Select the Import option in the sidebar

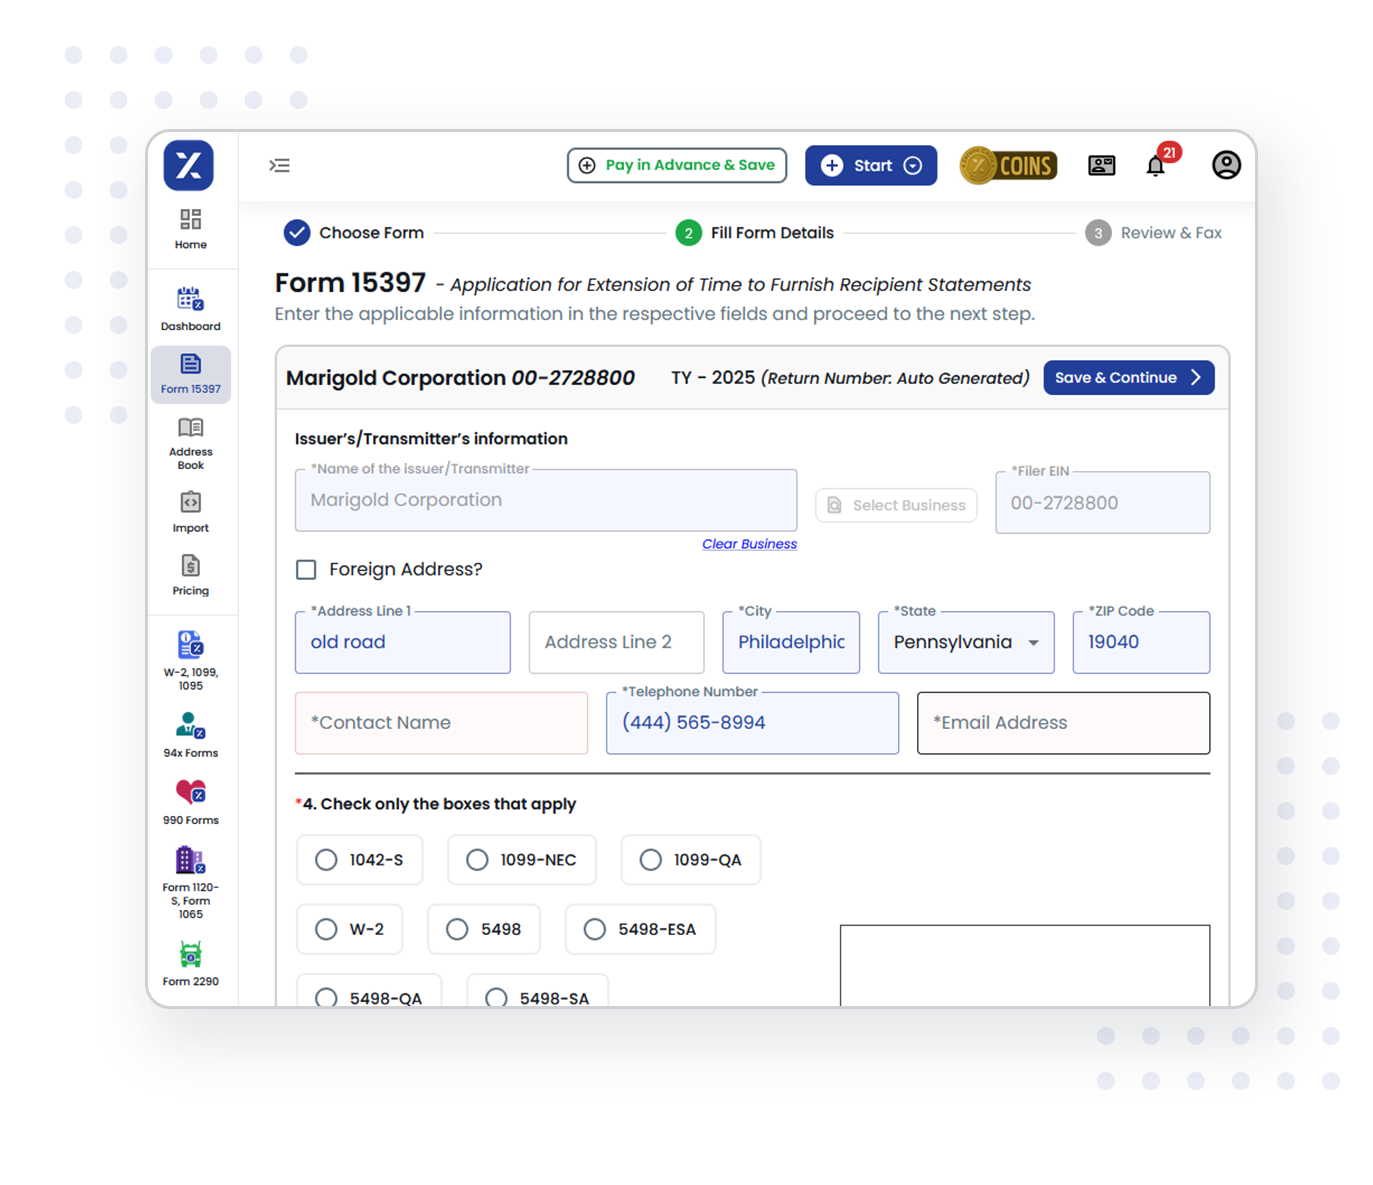[190, 512]
